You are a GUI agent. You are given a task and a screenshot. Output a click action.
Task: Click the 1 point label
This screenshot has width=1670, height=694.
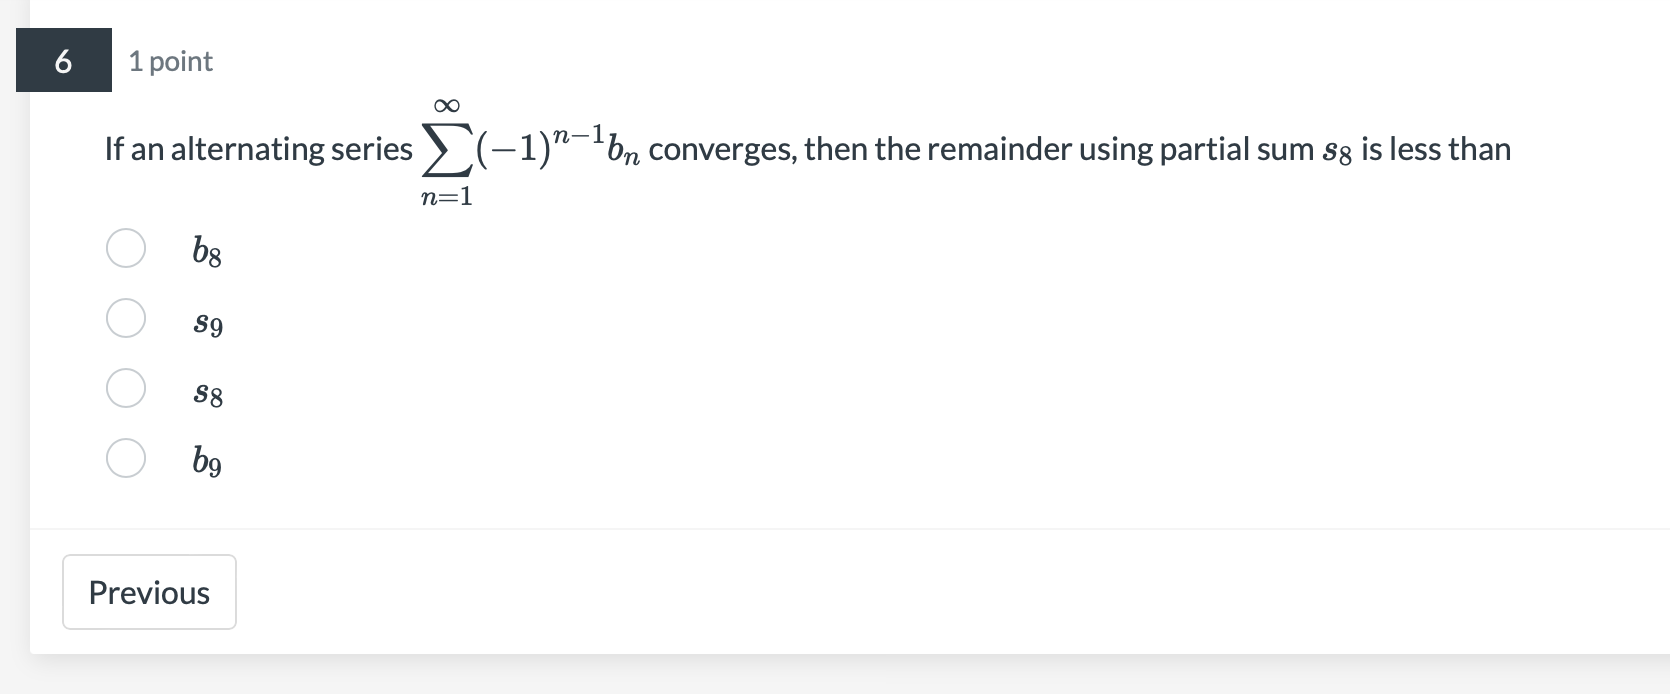[169, 61]
